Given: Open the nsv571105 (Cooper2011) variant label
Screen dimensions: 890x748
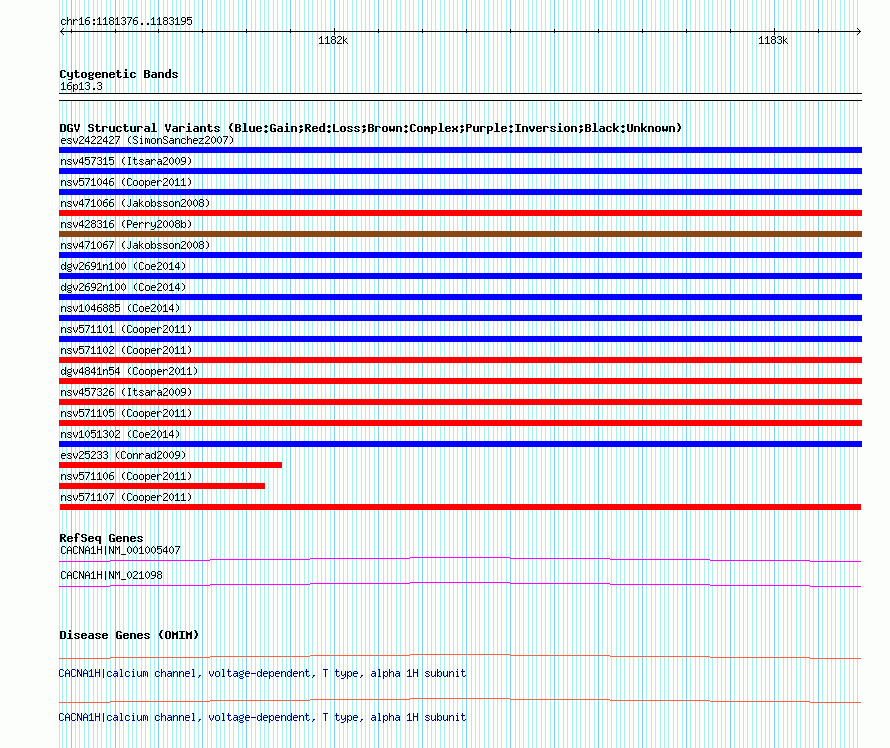Looking at the screenshot, I should [126, 413].
